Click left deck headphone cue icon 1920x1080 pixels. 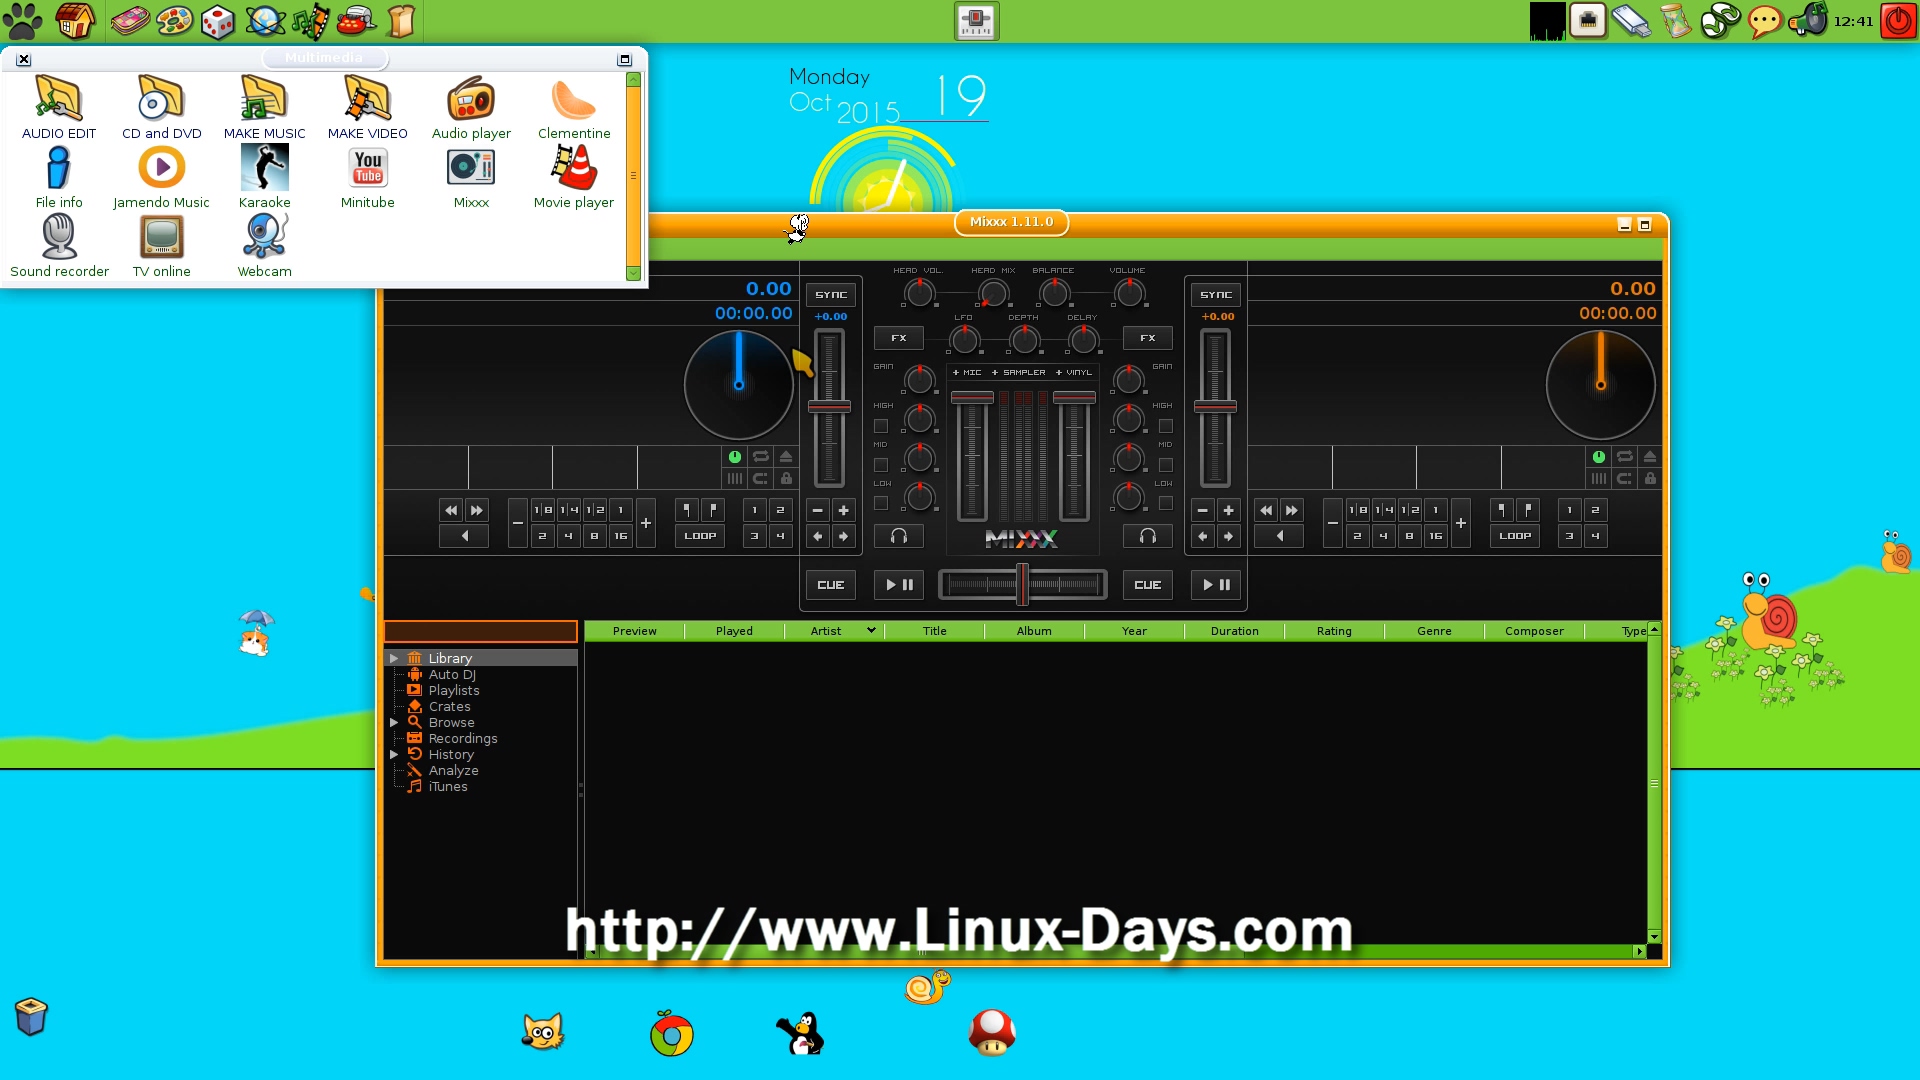point(898,536)
